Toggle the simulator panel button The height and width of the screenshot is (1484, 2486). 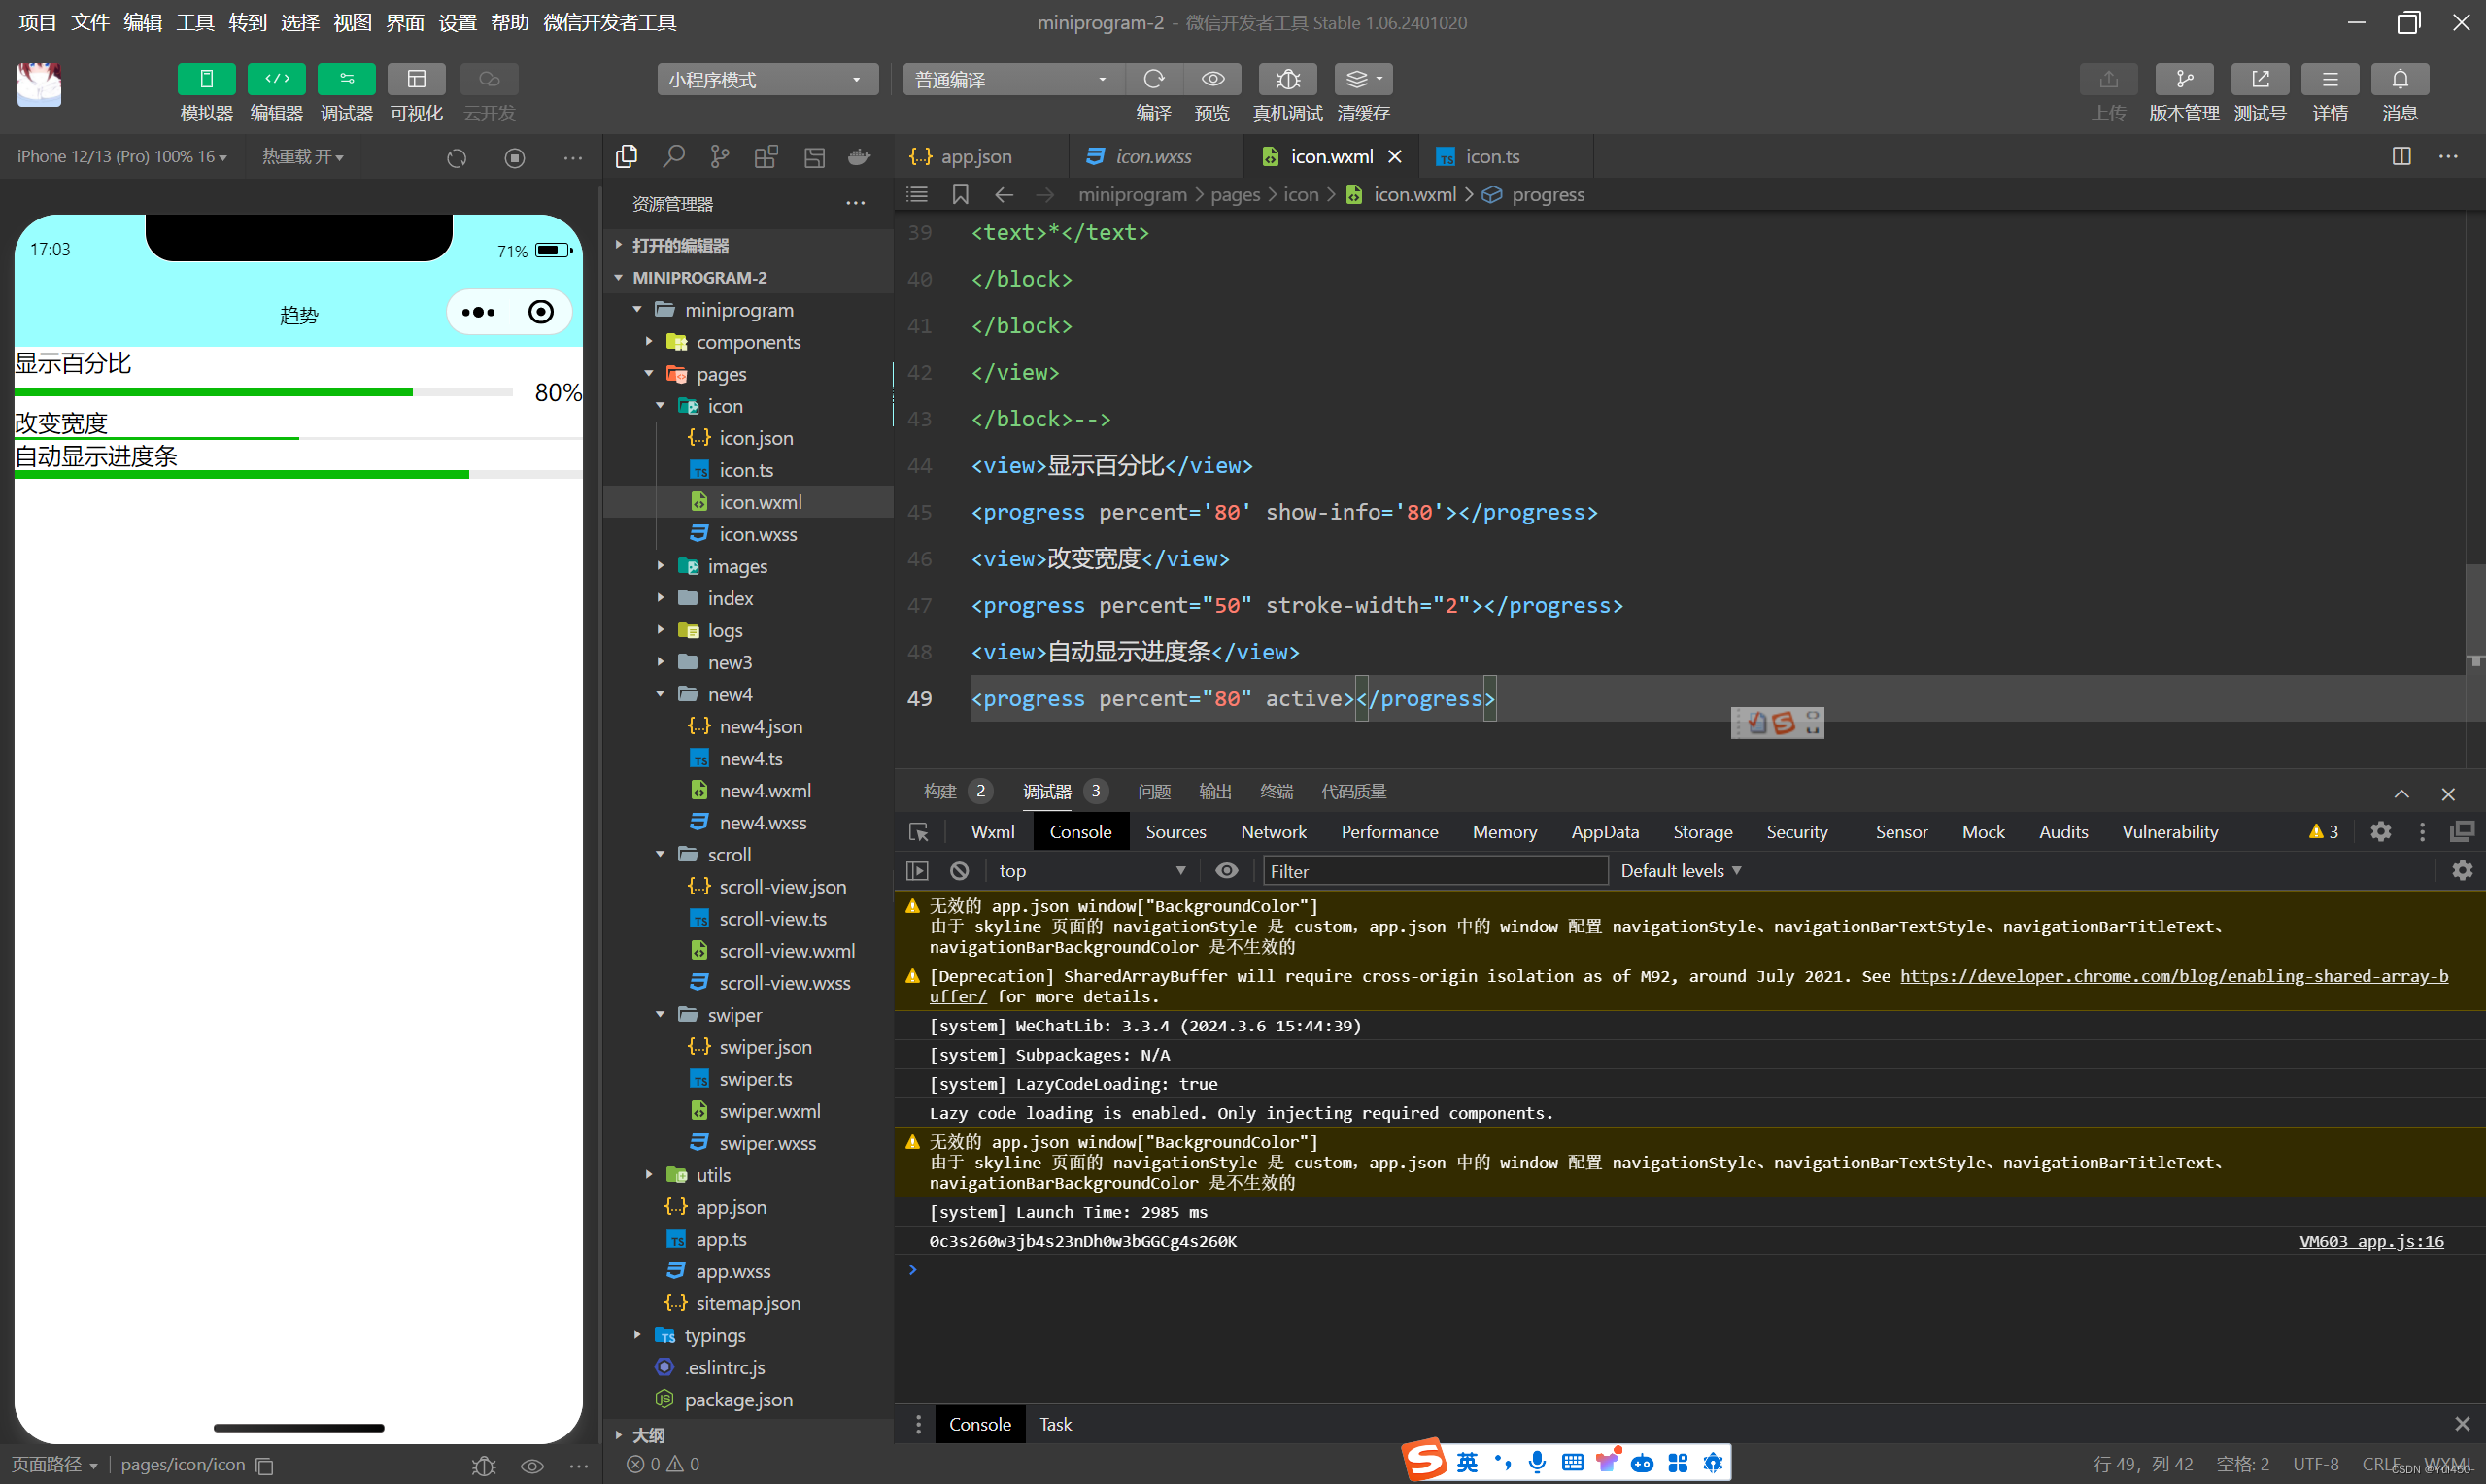tap(206, 79)
